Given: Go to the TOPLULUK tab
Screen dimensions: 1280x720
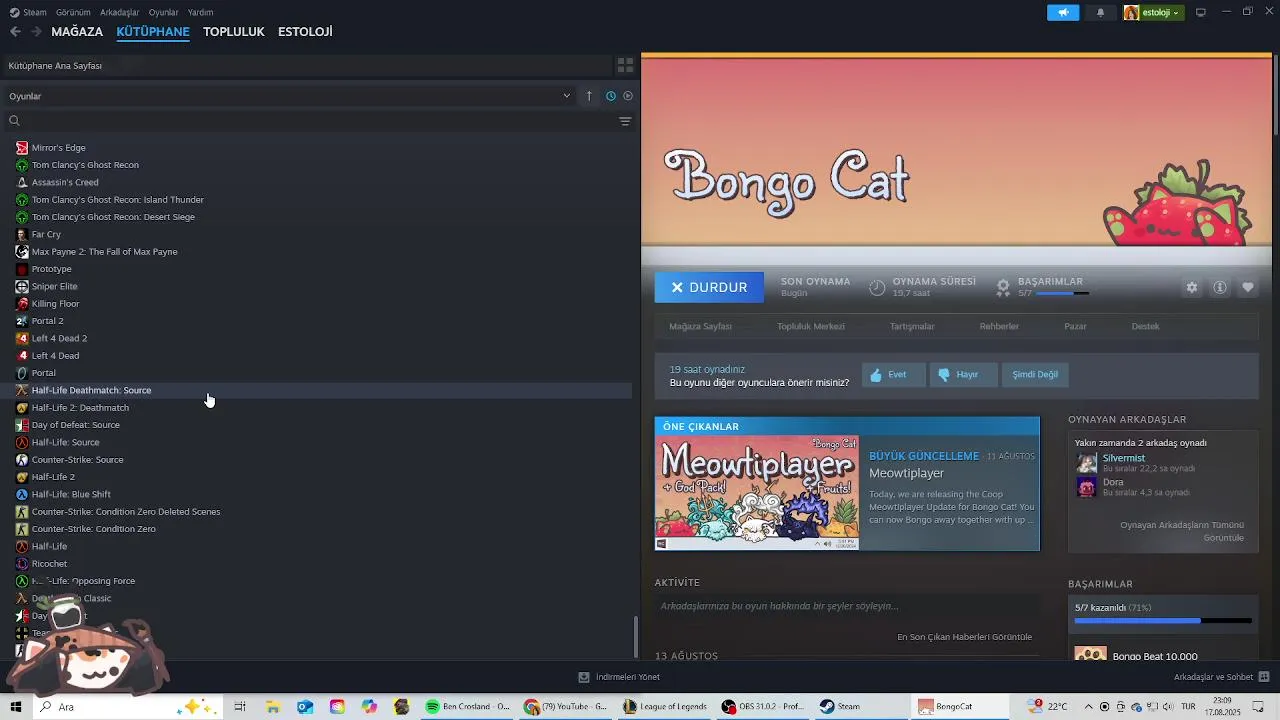Looking at the screenshot, I should (x=234, y=32).
